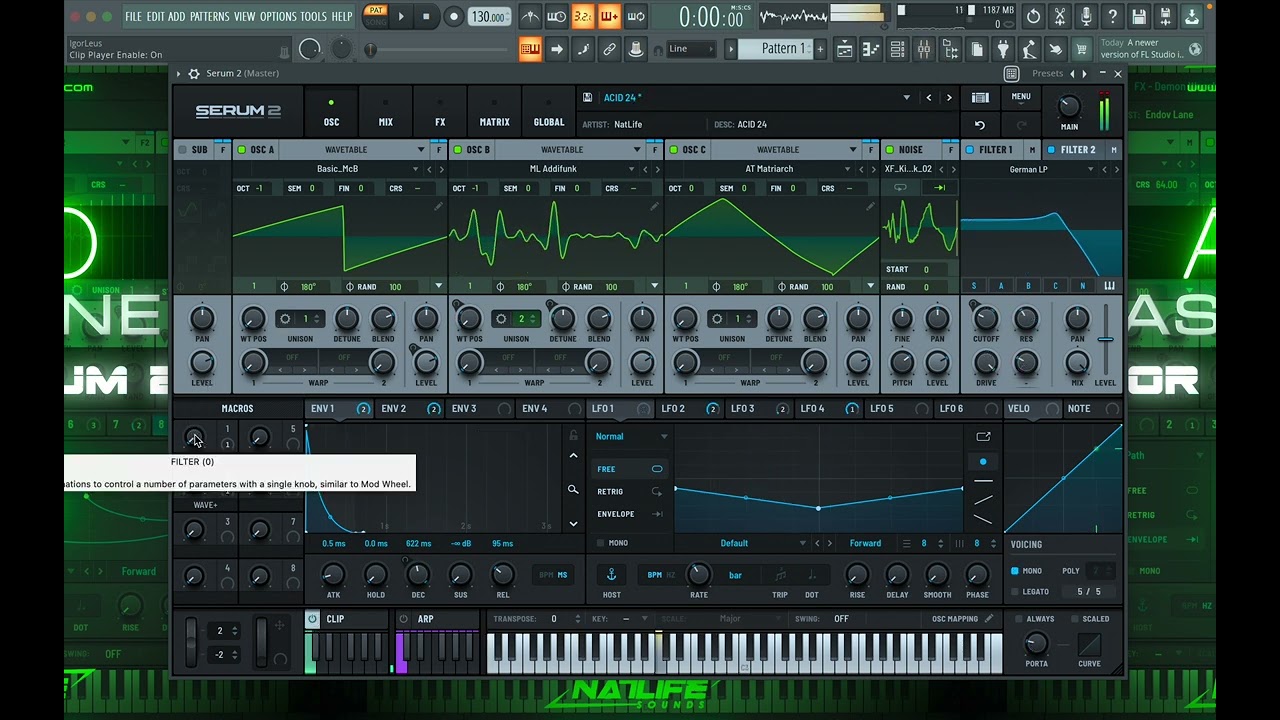
Task: Click the FL Studio help question mark icon
Action: pos(1113,17)
